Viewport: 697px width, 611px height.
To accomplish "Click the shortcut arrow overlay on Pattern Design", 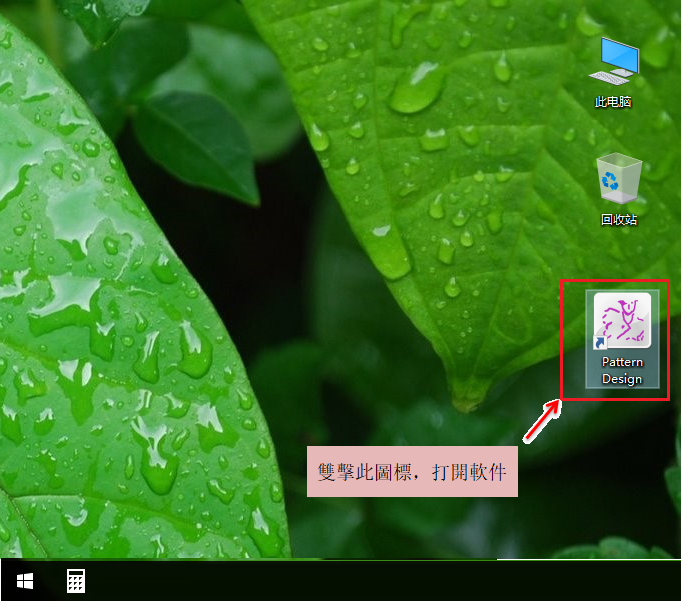I will (601, 342).
